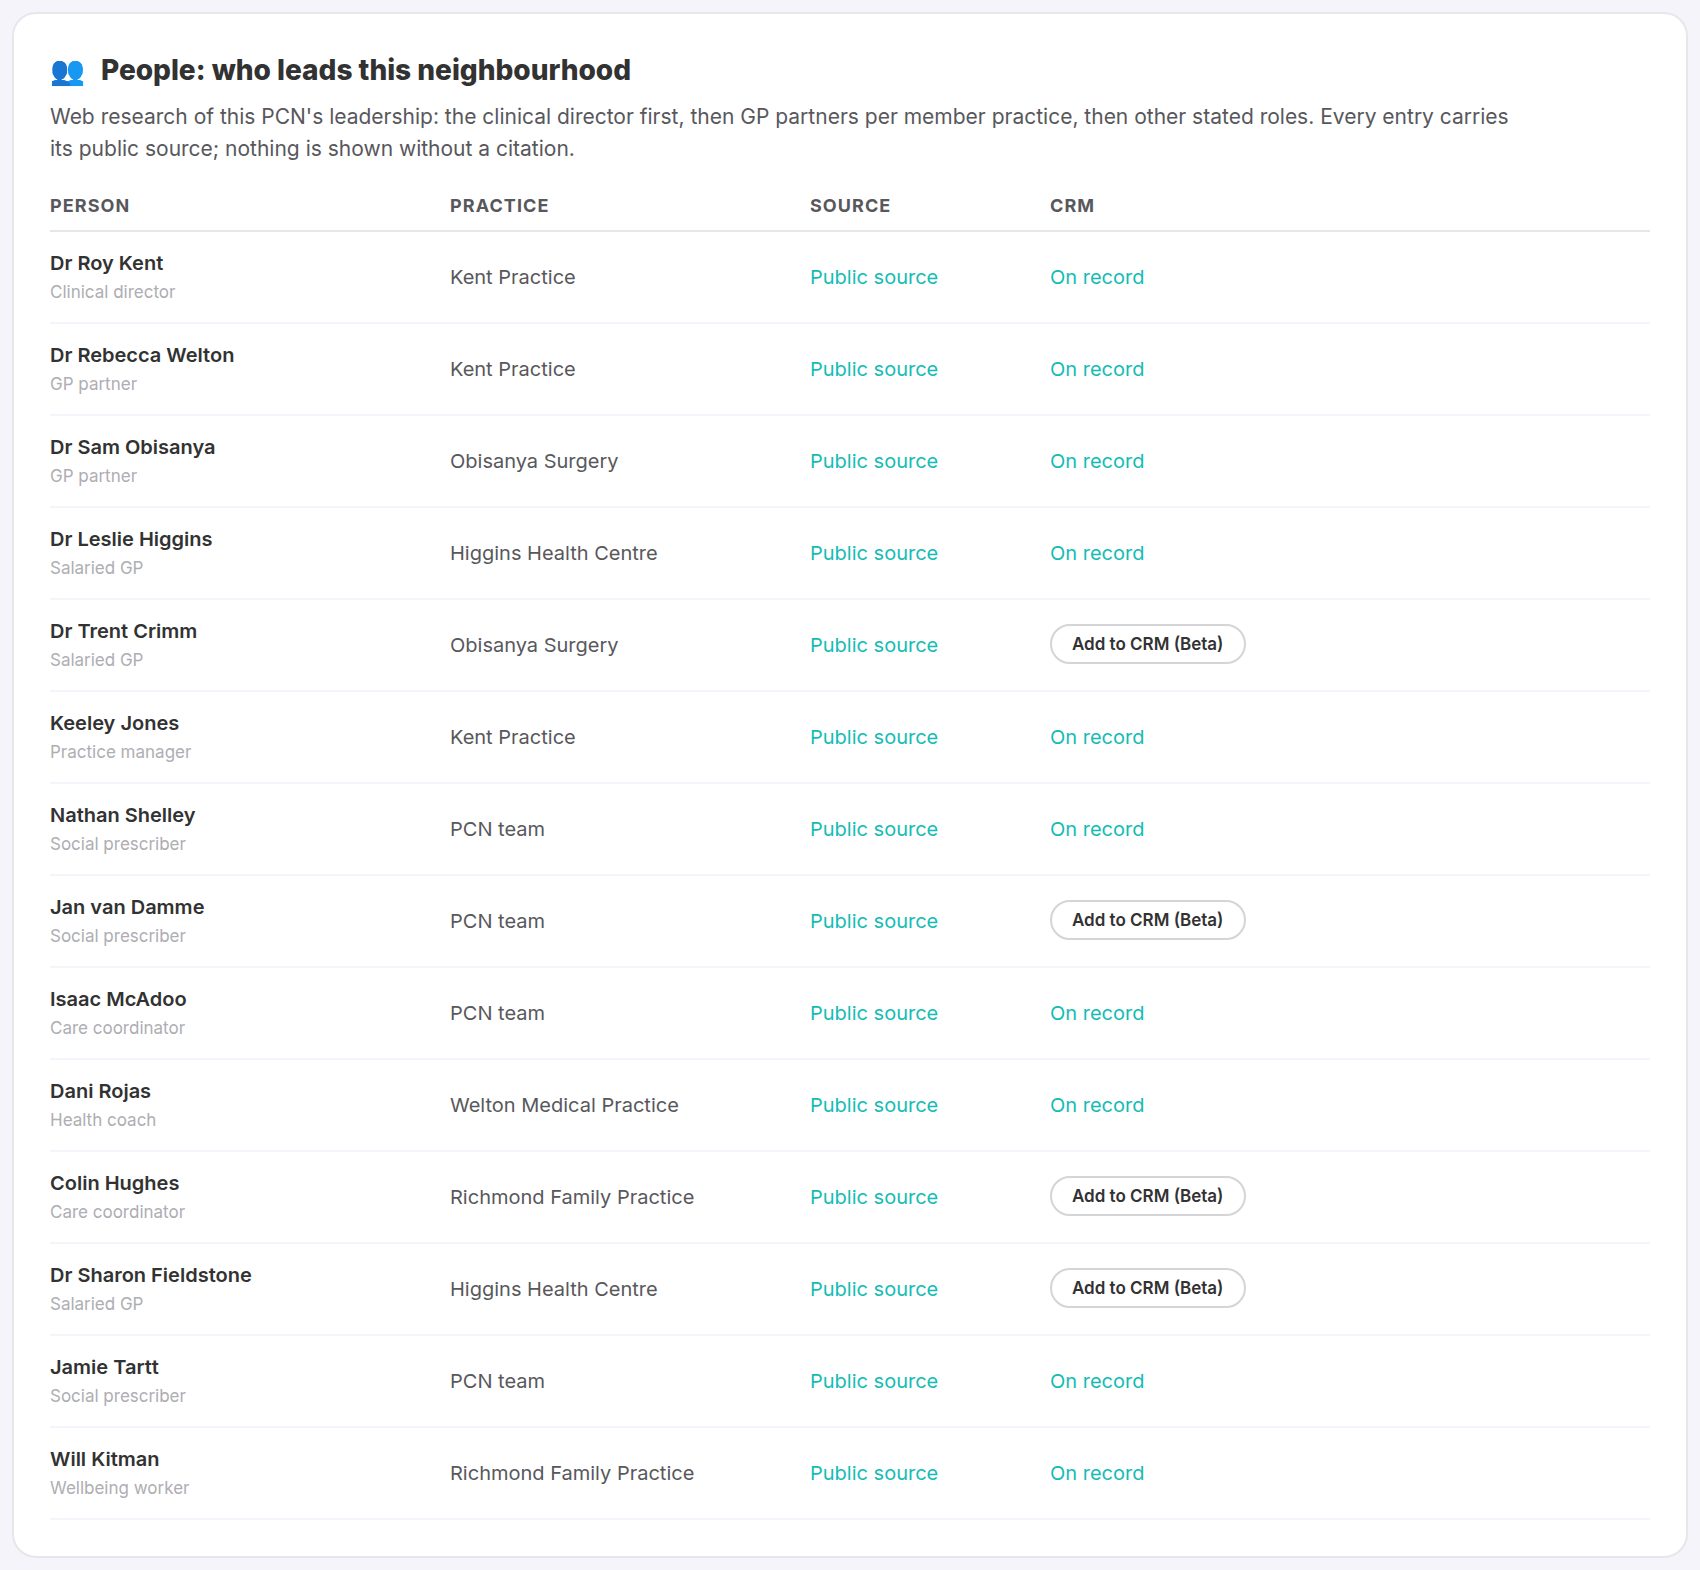
Task: Open Dr Rebecca Welton's public source link
Action: 874,369
